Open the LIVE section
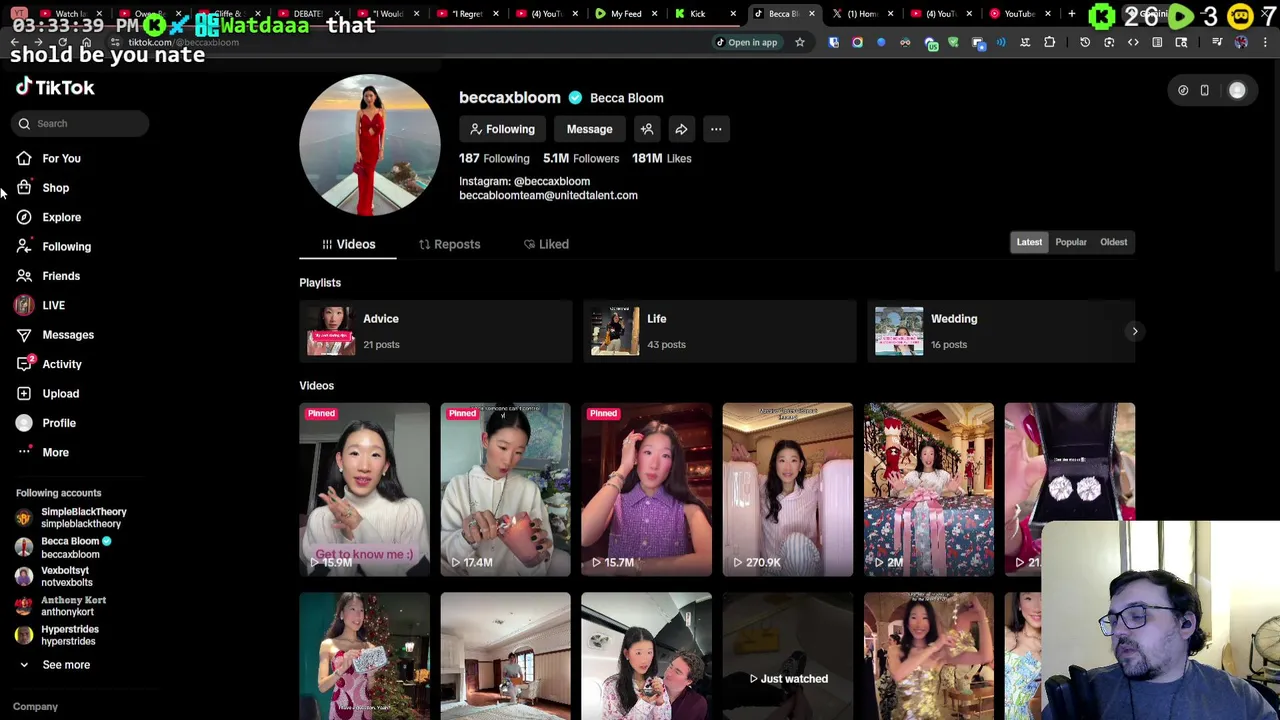Image resolution: width=1280 pixels, height=720 pixels. [x=53, y=305]
